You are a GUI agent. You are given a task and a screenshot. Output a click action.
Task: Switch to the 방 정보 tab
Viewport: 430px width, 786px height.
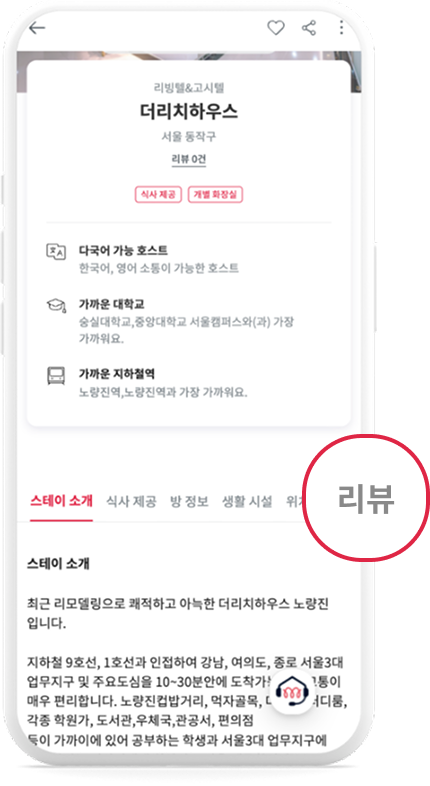pos(189,501)
